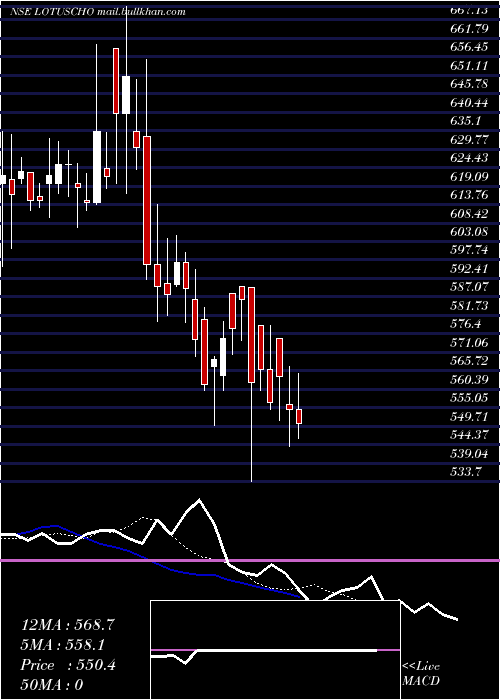Click the 50MA : 0 label
The height and width of the screenshot is (700, 500).
click(52, 685)
